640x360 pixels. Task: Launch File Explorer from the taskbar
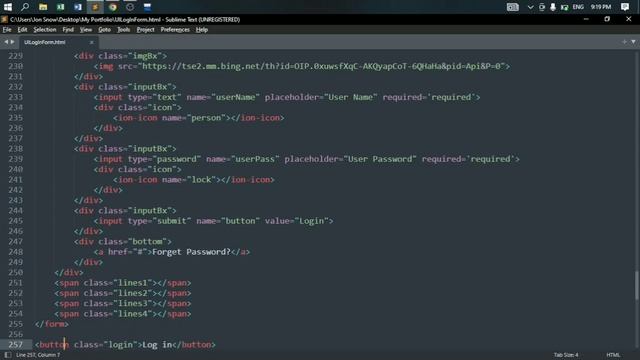43,7
